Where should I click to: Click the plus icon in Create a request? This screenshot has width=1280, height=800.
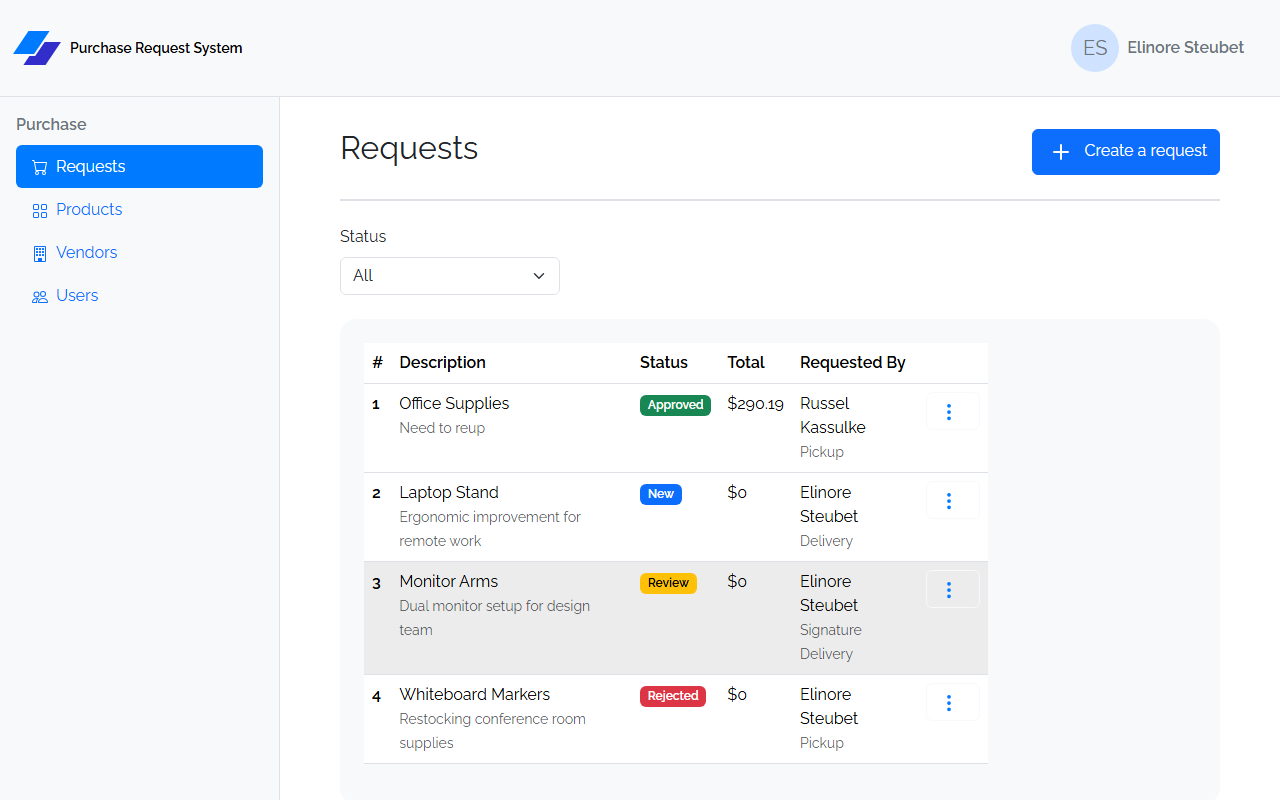[1061, 152]
